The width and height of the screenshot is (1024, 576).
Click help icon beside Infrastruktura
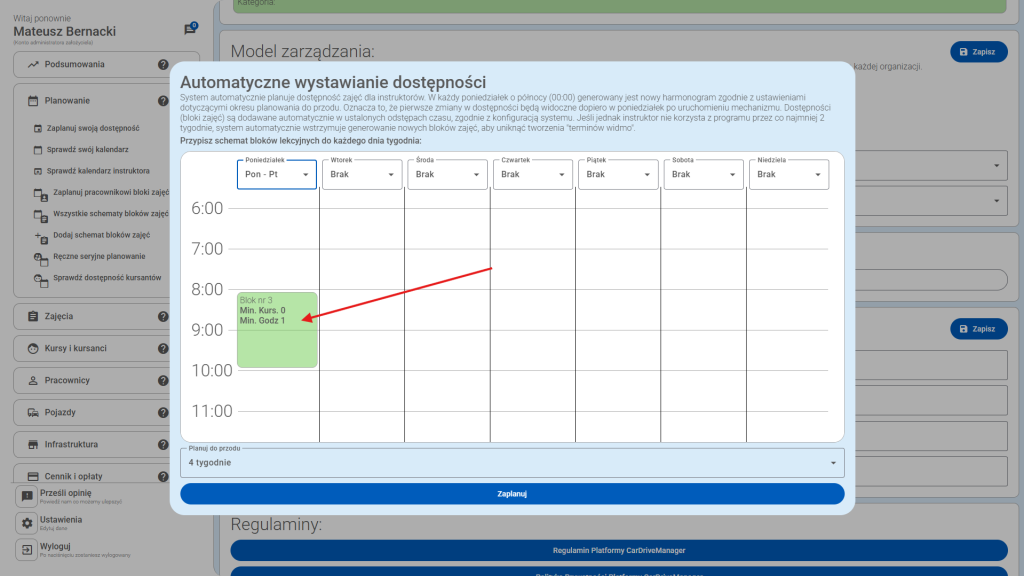click(163, 445)
